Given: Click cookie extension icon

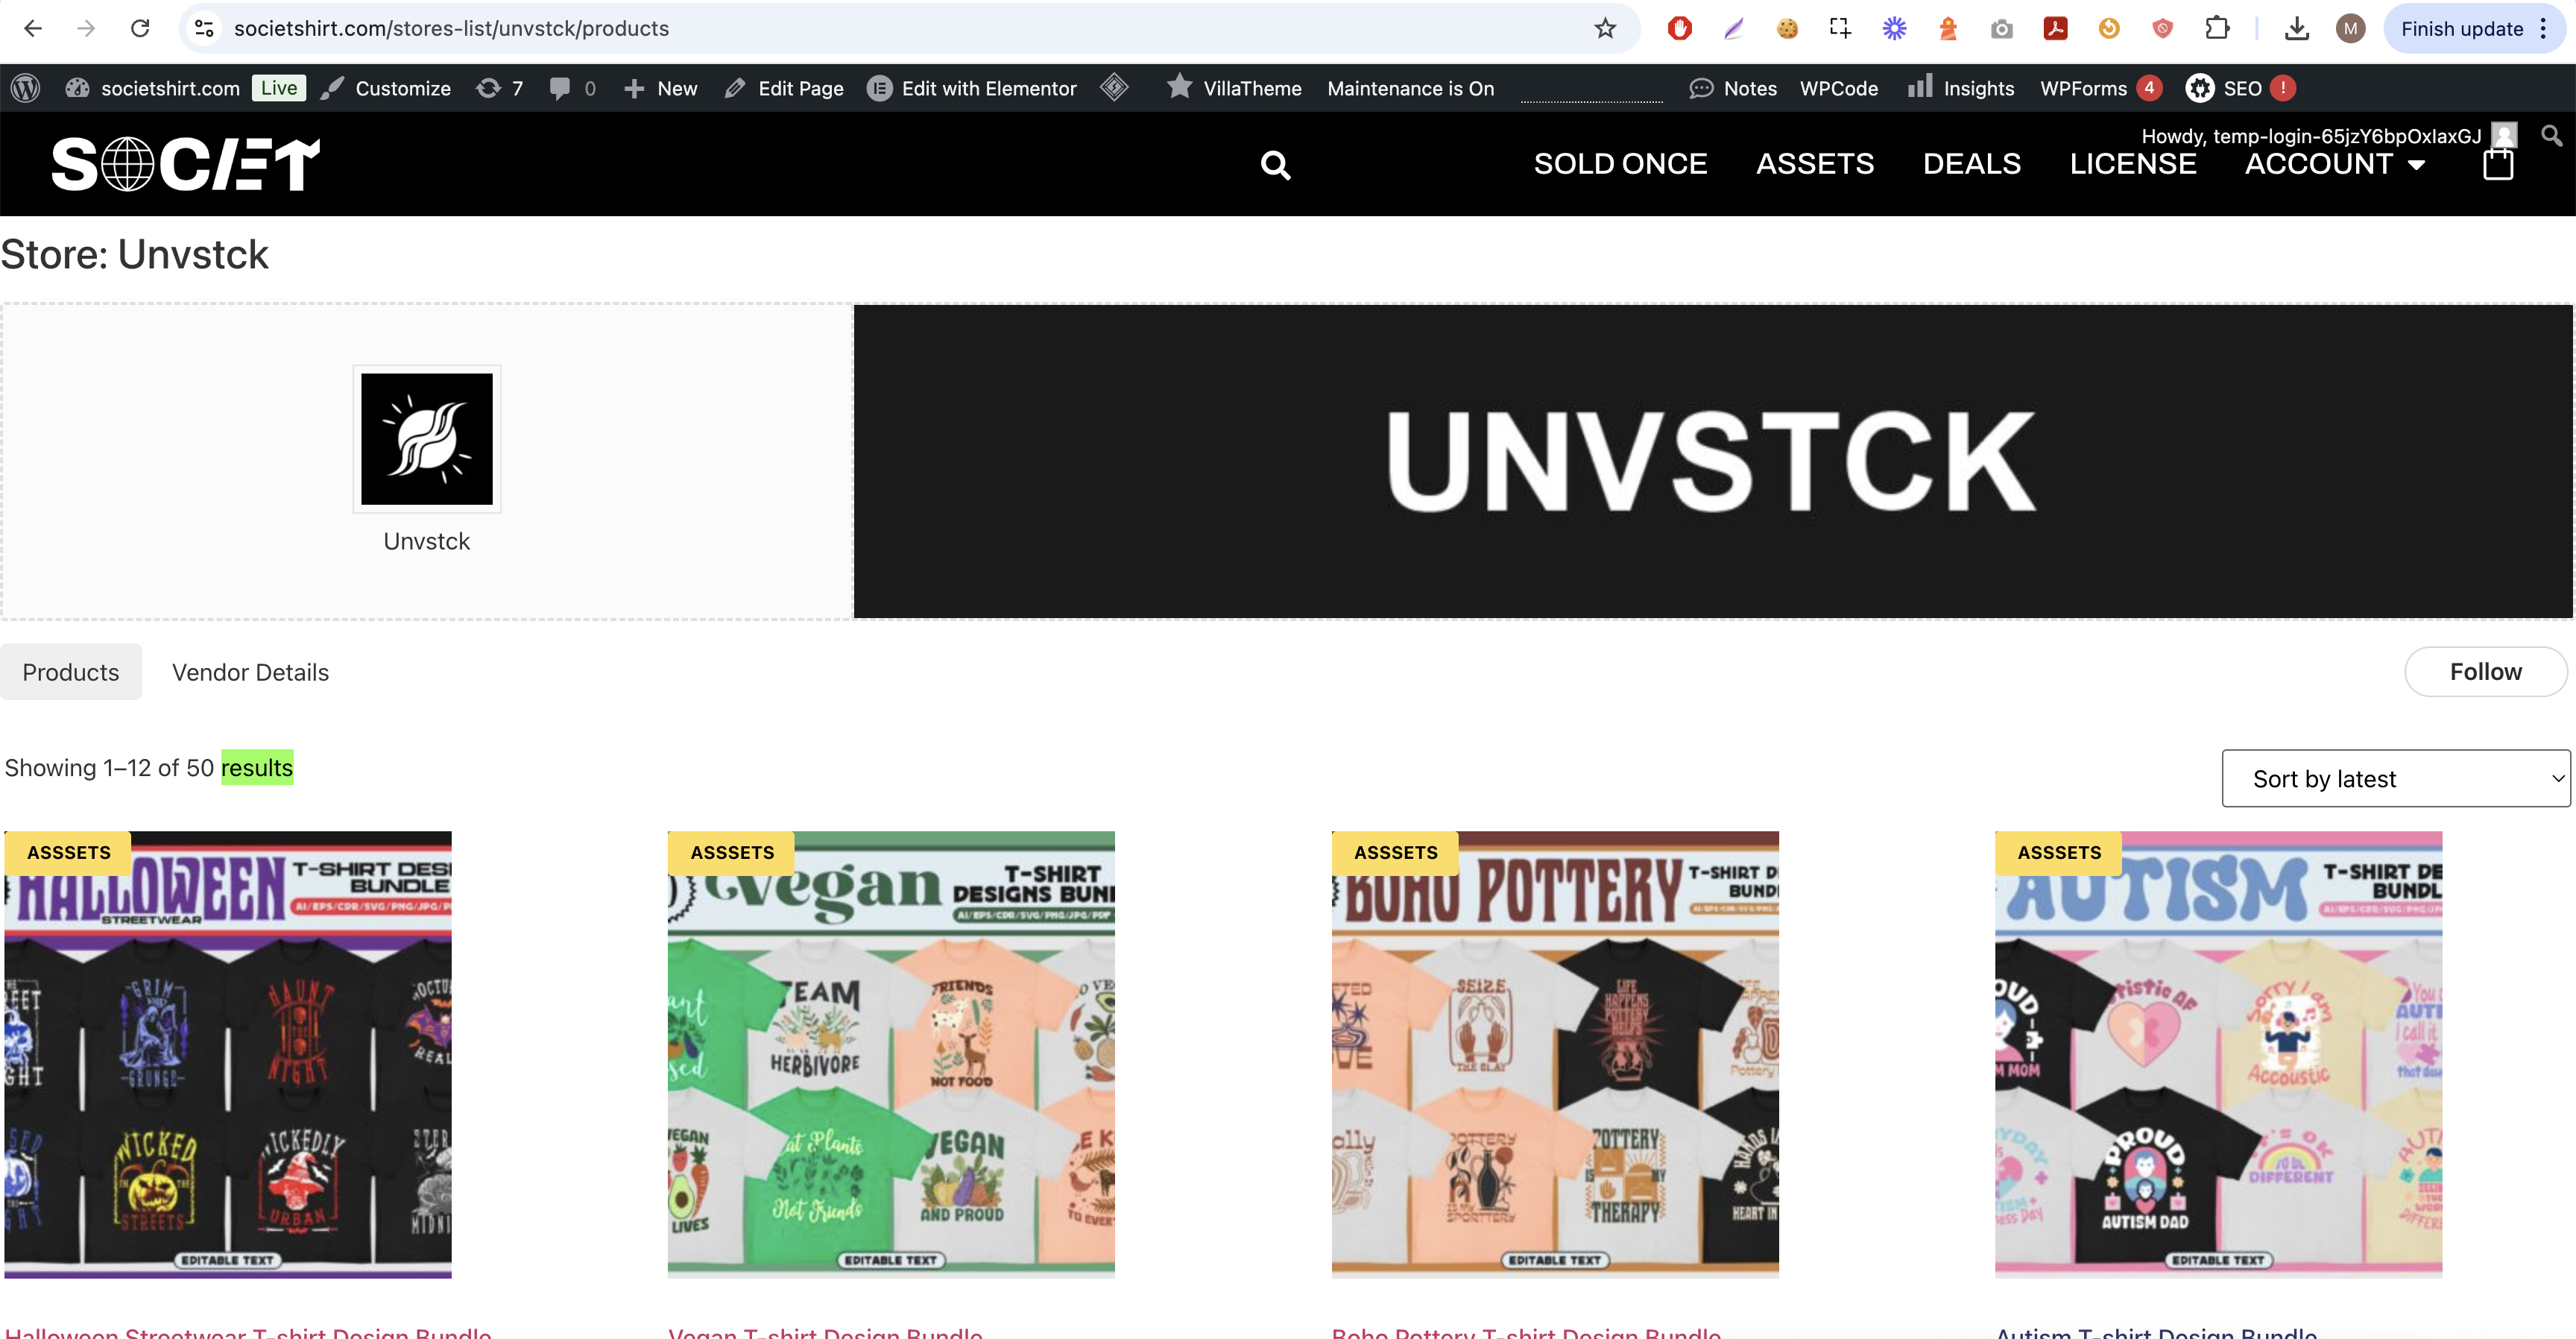Looking at the screenshot, I should pos(1787,28).
